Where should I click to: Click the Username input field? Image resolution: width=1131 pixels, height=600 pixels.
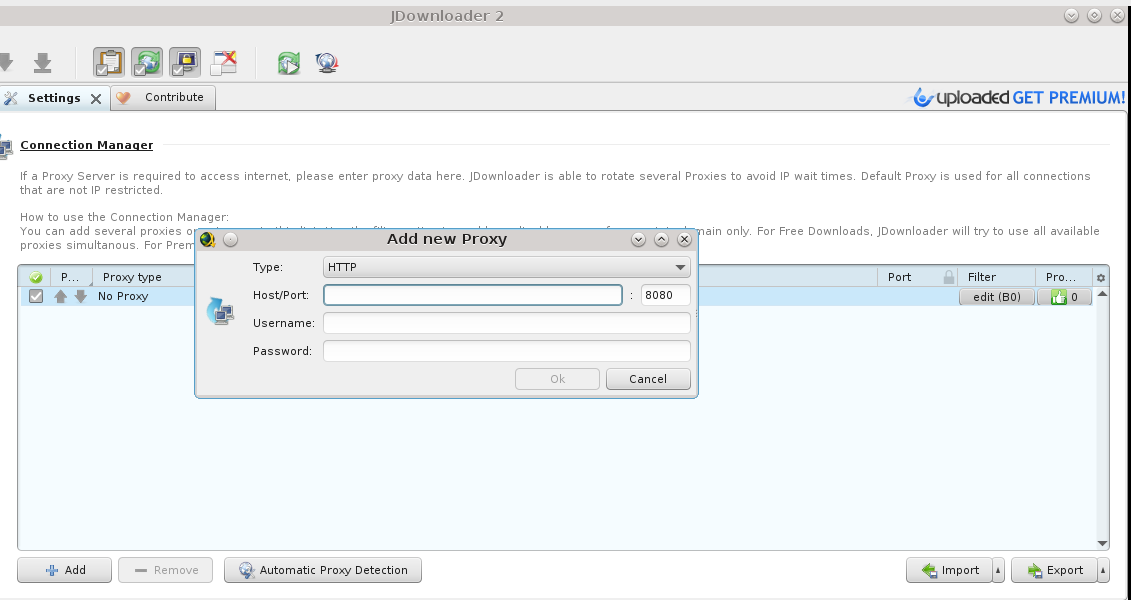point(506,323)
